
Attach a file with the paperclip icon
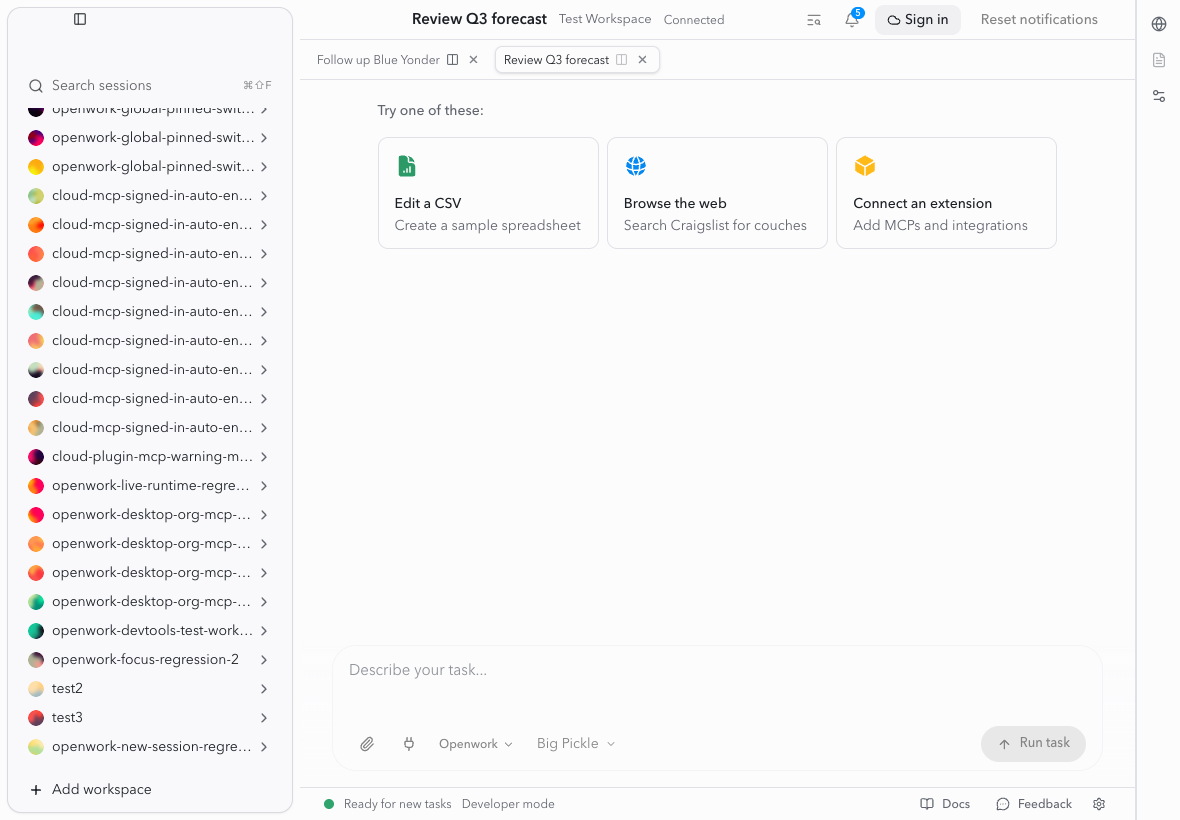pos(366,744)
